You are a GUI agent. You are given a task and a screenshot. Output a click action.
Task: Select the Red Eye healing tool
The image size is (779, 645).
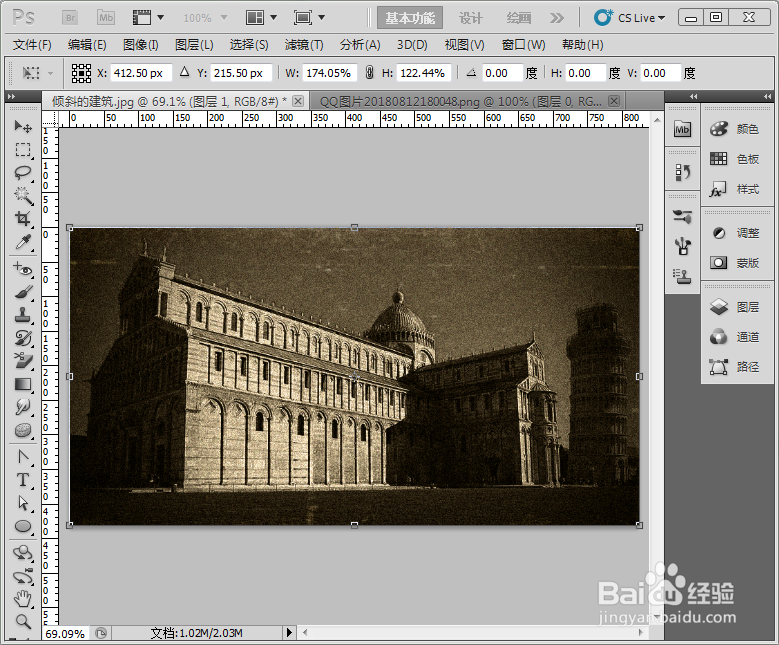tap(23, 269)
